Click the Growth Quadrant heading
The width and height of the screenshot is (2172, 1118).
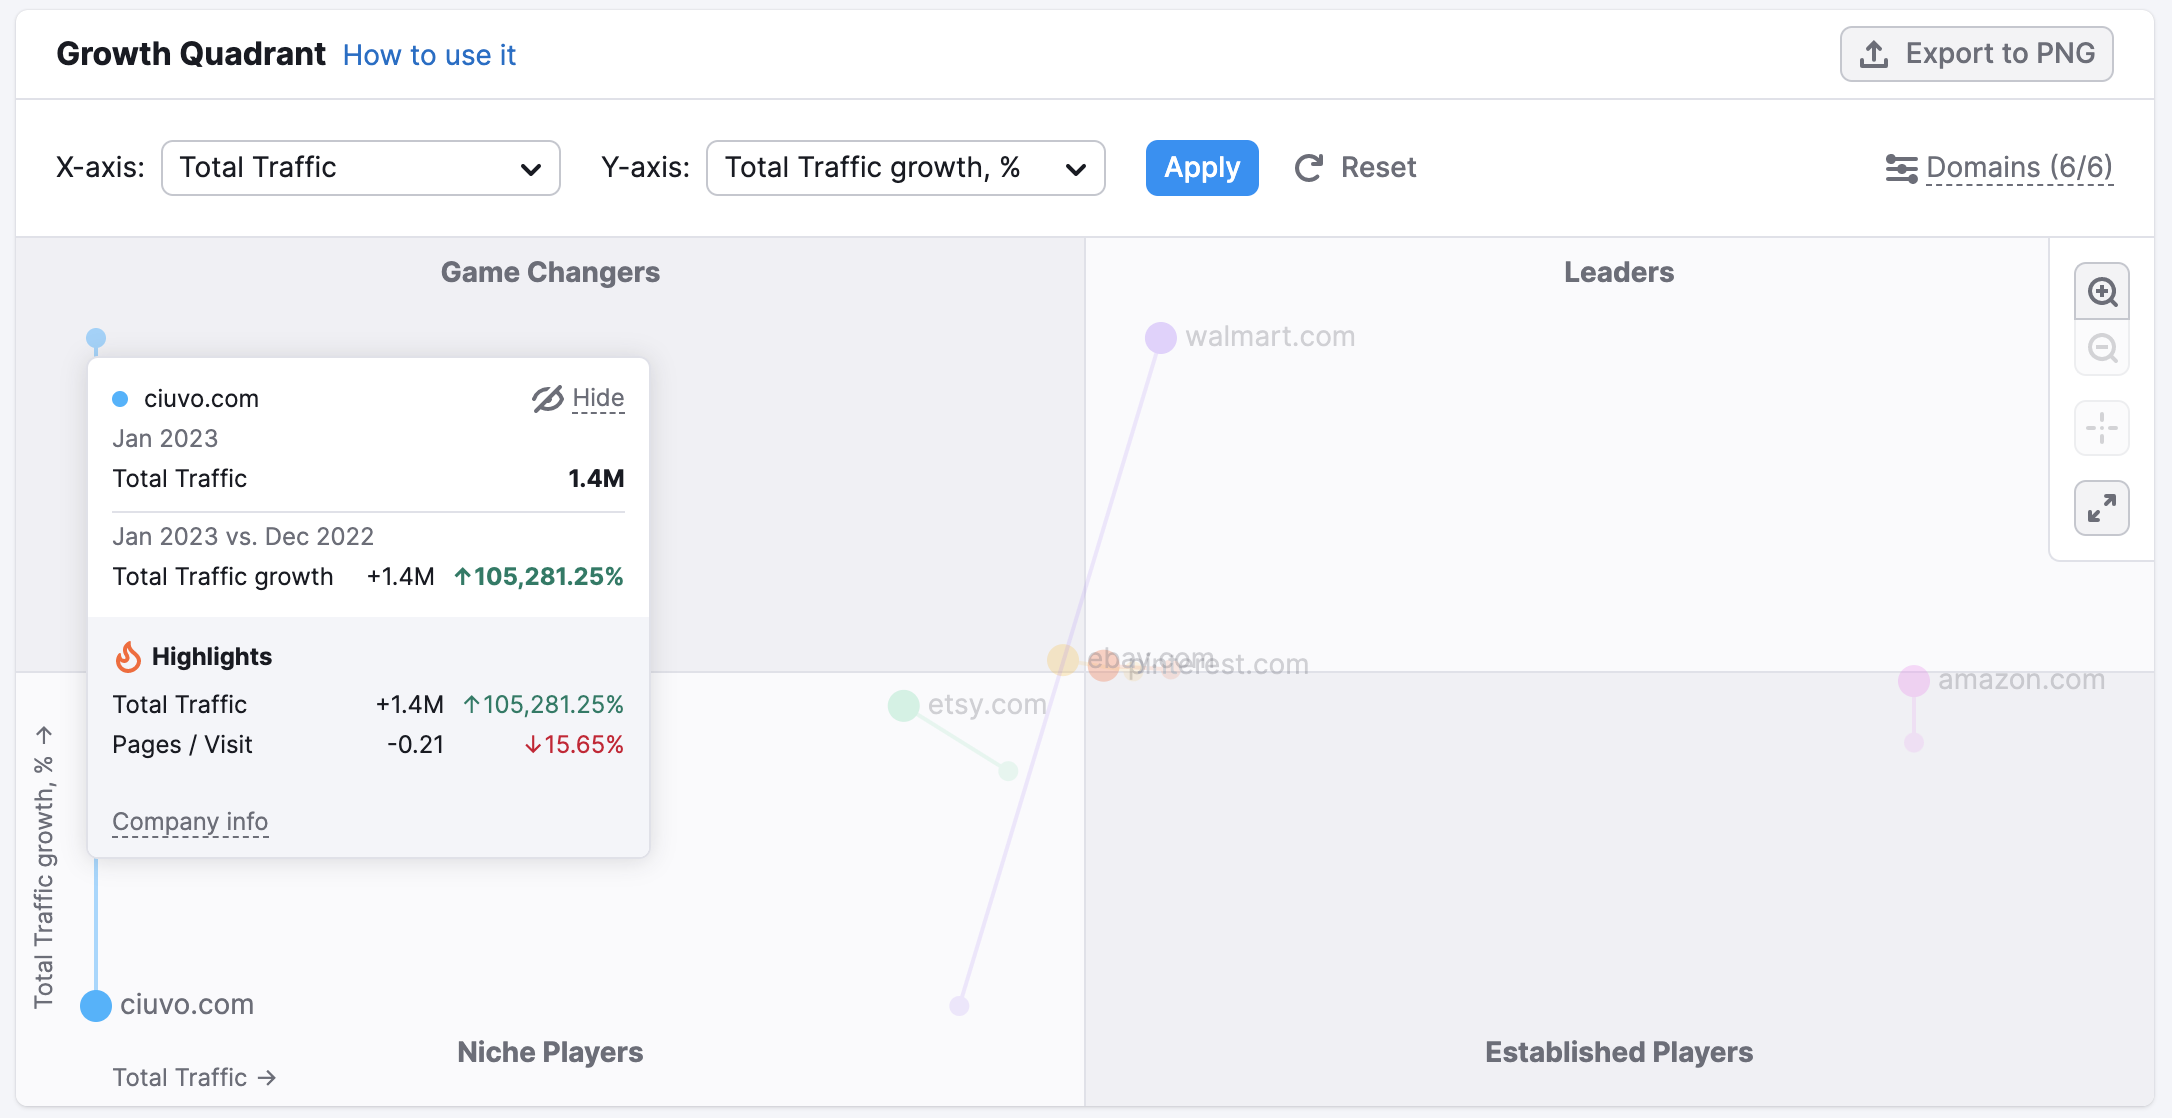[x=191, y=54]
